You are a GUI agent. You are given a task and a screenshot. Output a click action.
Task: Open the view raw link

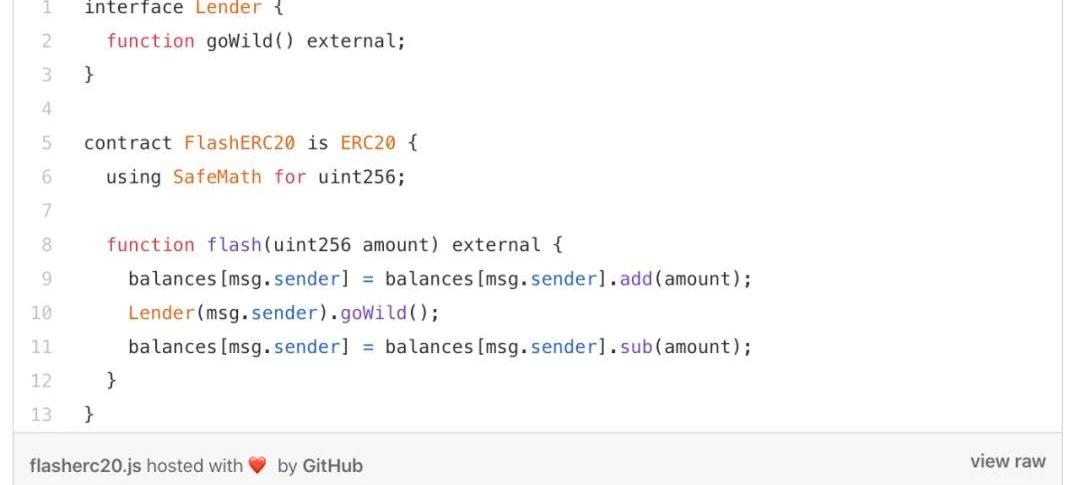[x=1007, y=461]
